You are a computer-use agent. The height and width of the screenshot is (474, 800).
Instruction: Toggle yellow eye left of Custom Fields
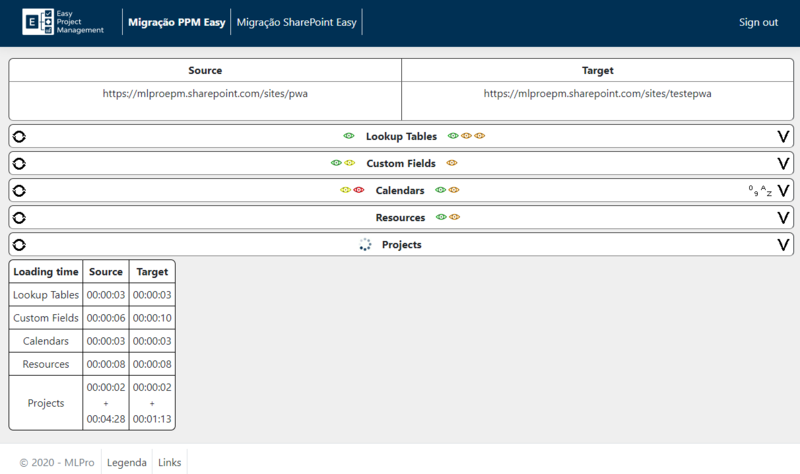coord(349,163)
